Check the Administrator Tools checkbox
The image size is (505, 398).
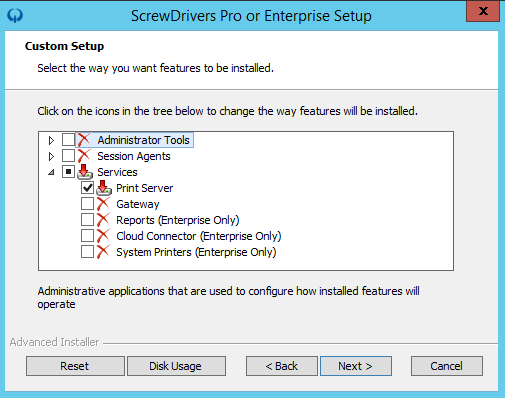pos(68,140)
